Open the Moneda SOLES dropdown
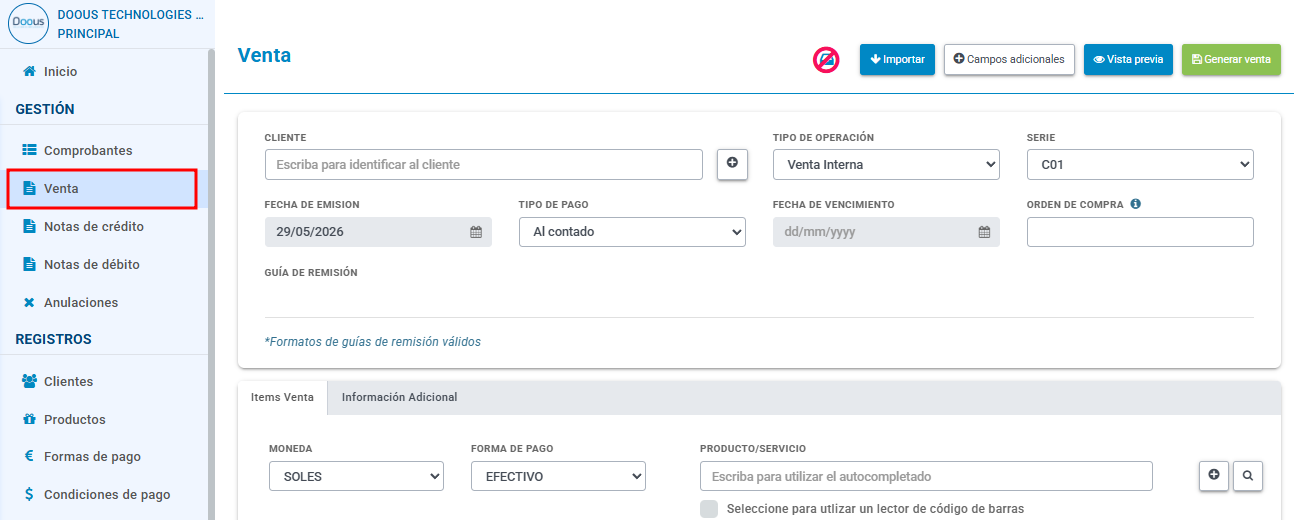 [356, 476]
